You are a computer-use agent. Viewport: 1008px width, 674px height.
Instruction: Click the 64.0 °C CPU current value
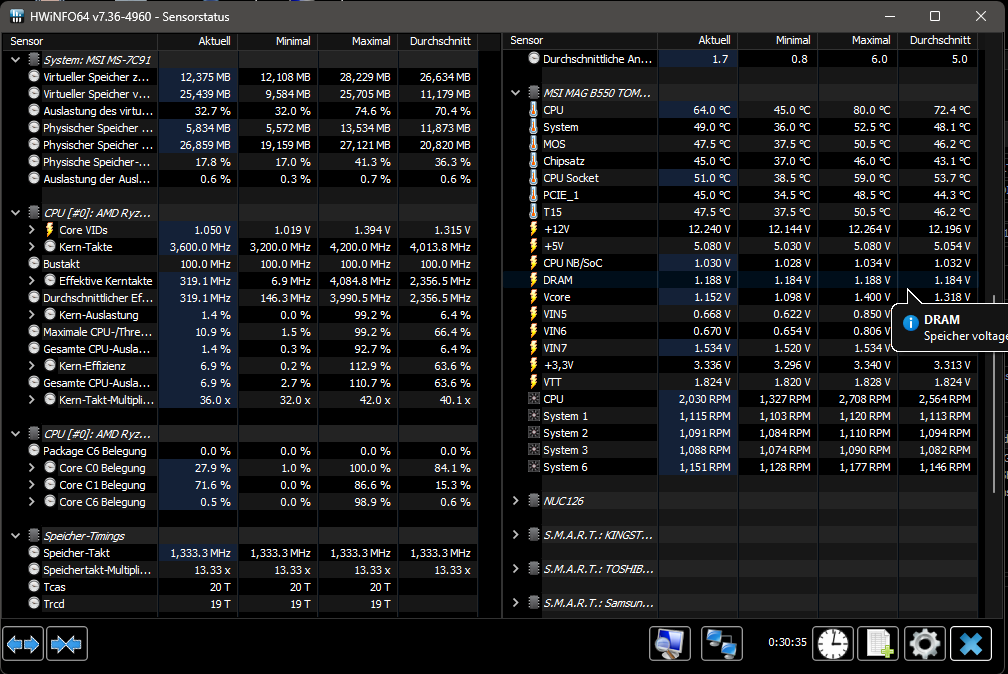[712, 110]
